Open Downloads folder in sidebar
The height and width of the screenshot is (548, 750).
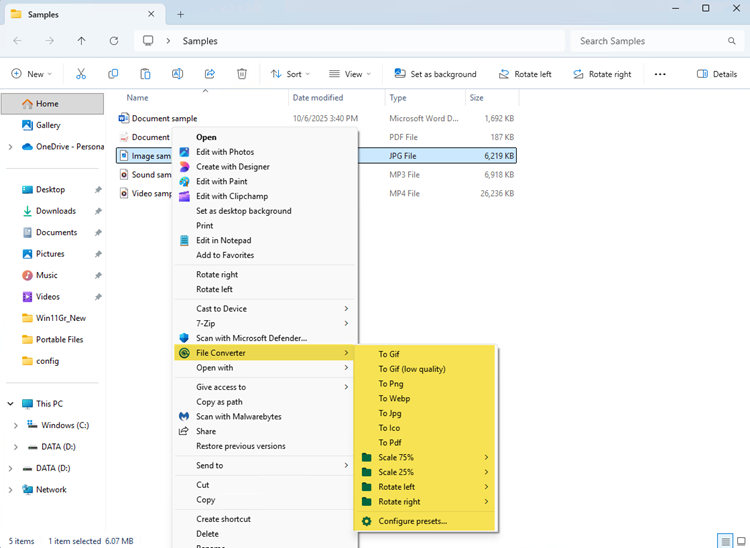pos(56,211)
